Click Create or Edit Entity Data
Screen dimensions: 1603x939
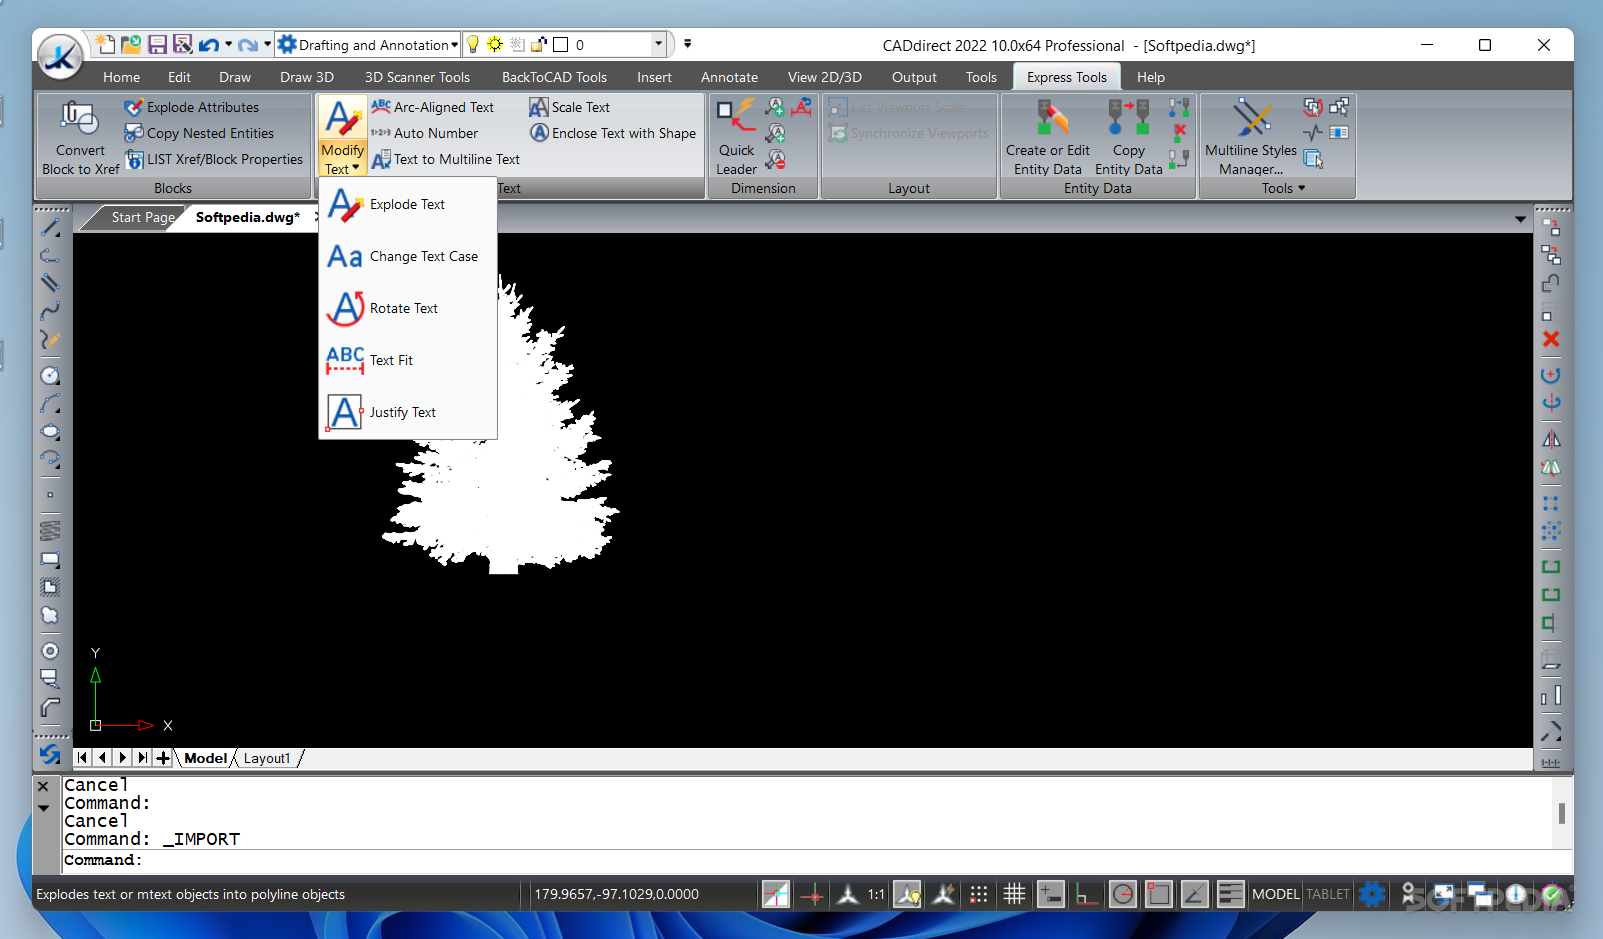1048,137
